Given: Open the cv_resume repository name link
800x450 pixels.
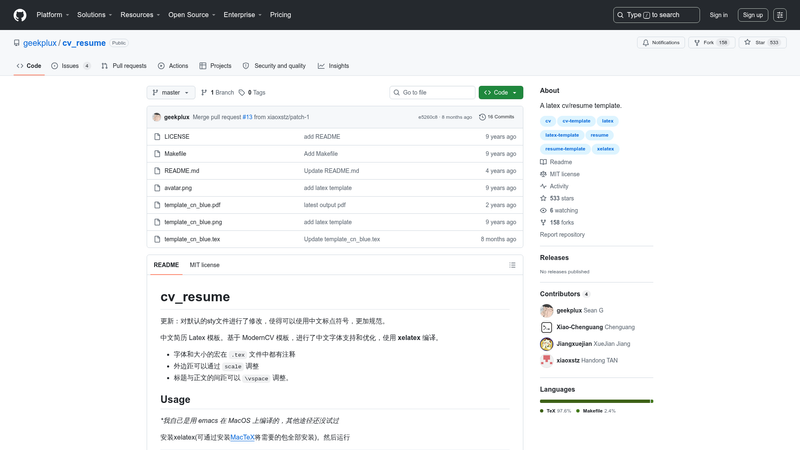Looking at the screenshot, I should [84, 43].
